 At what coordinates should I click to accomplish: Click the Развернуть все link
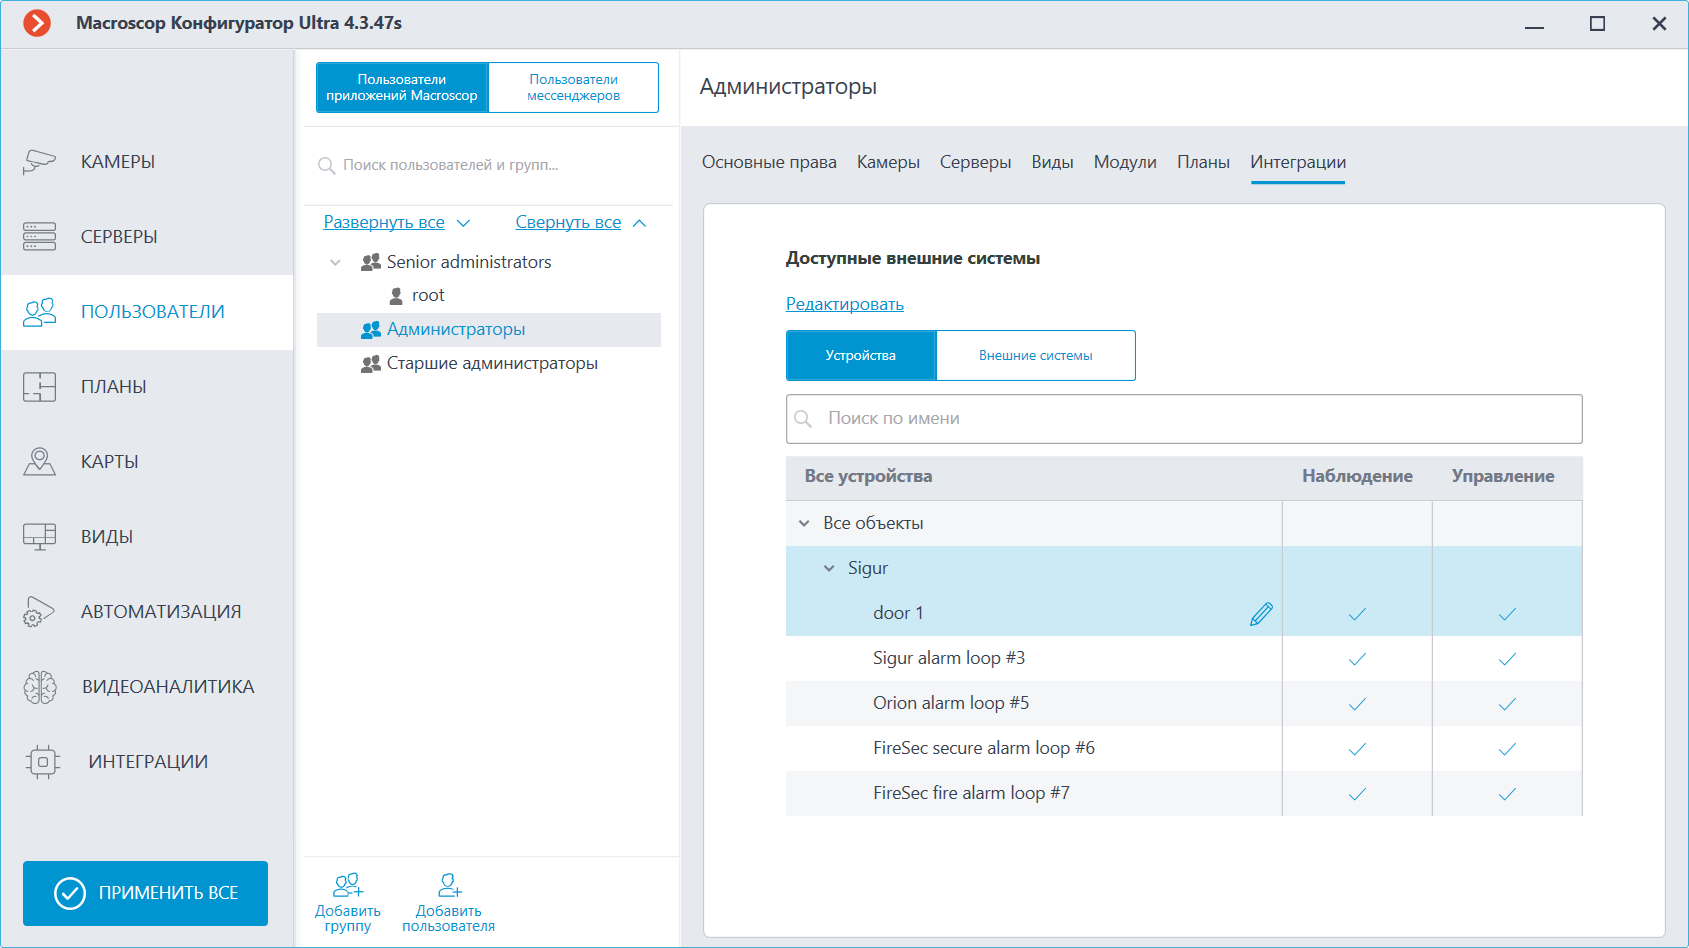(384, 222)
